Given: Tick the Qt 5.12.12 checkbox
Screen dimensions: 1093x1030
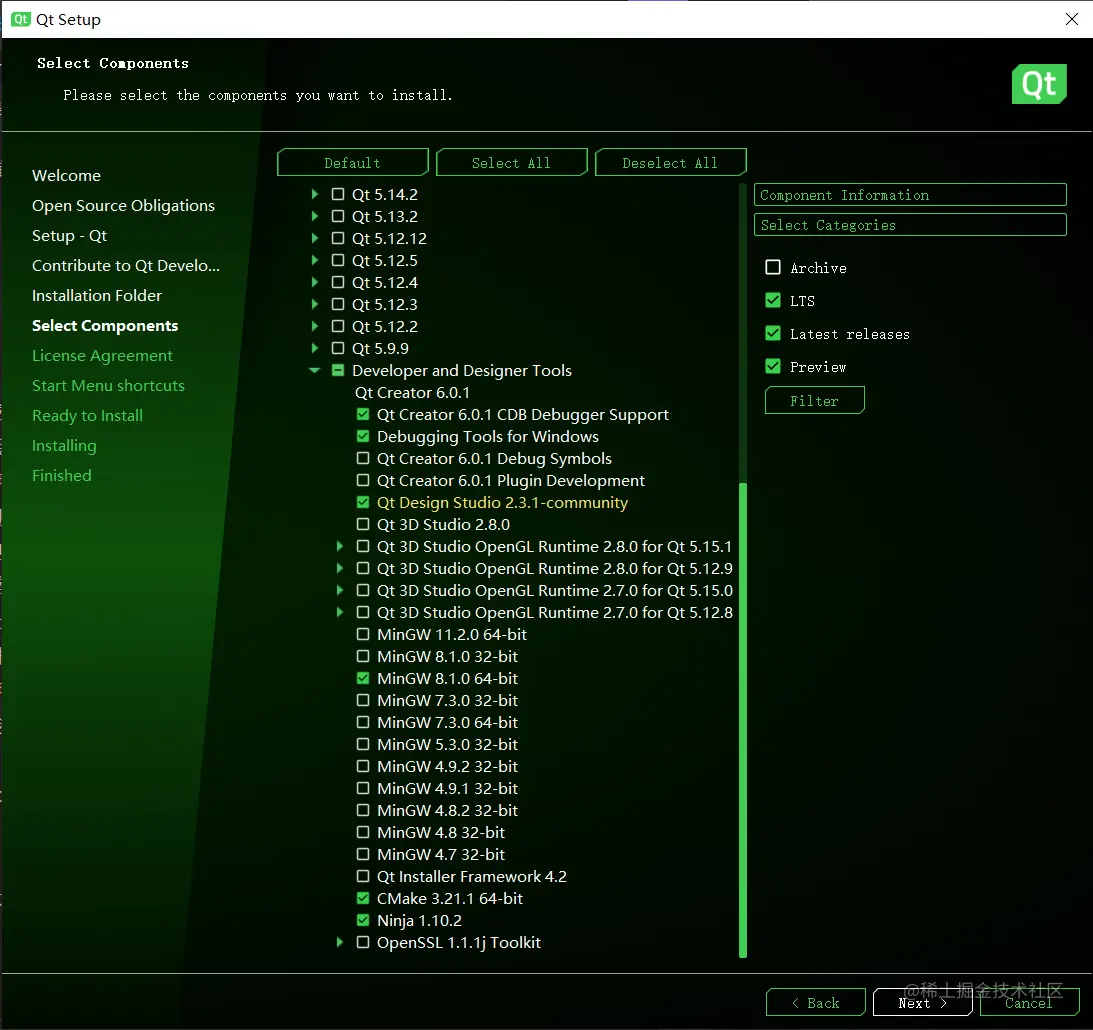Looking at the screenshot, I should (x=338, y=238).
